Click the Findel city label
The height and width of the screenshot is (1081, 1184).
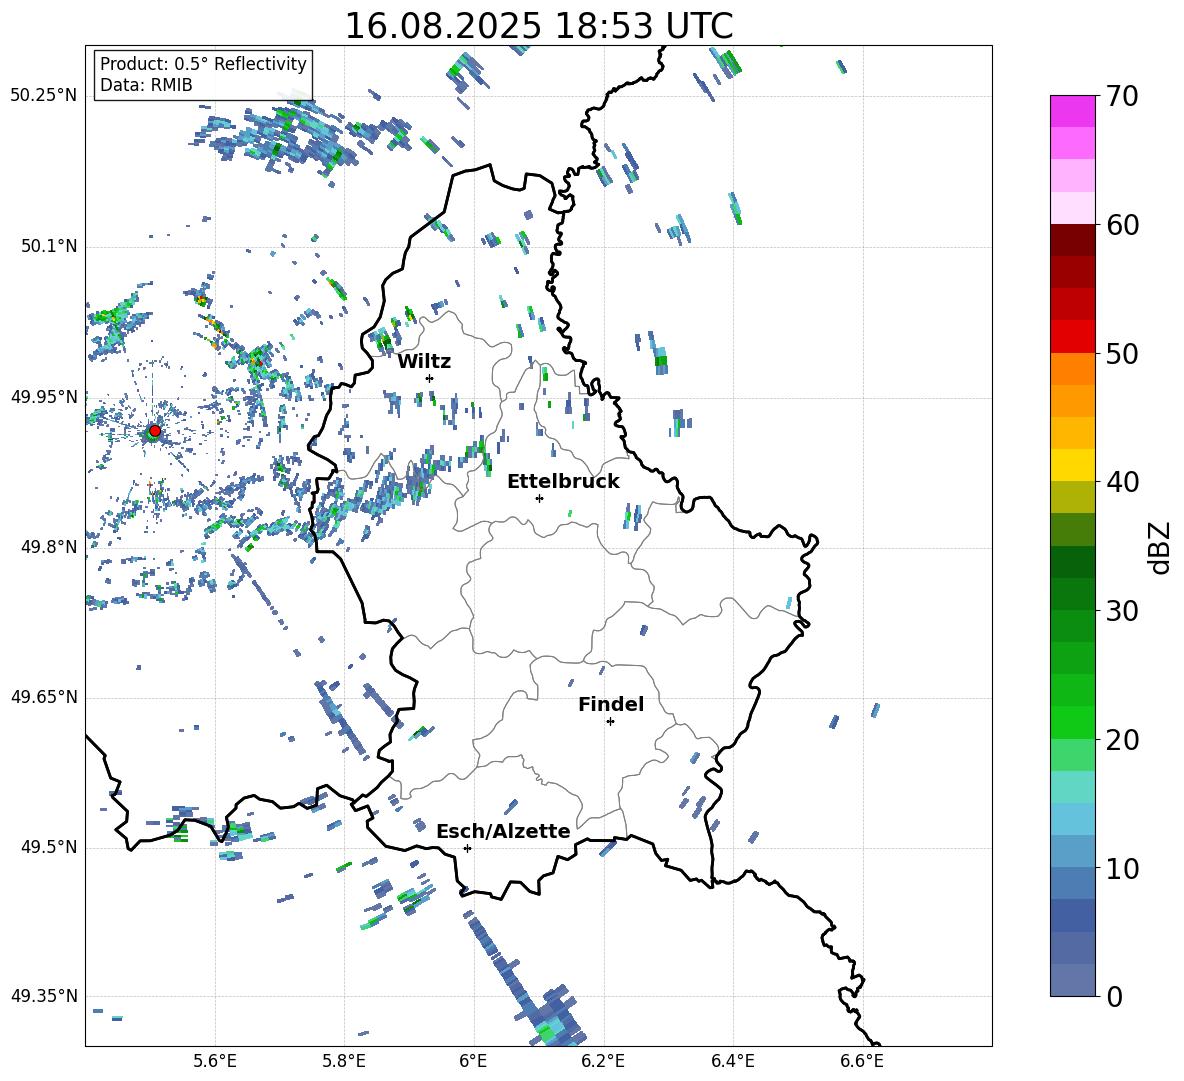tap(611, 704)
